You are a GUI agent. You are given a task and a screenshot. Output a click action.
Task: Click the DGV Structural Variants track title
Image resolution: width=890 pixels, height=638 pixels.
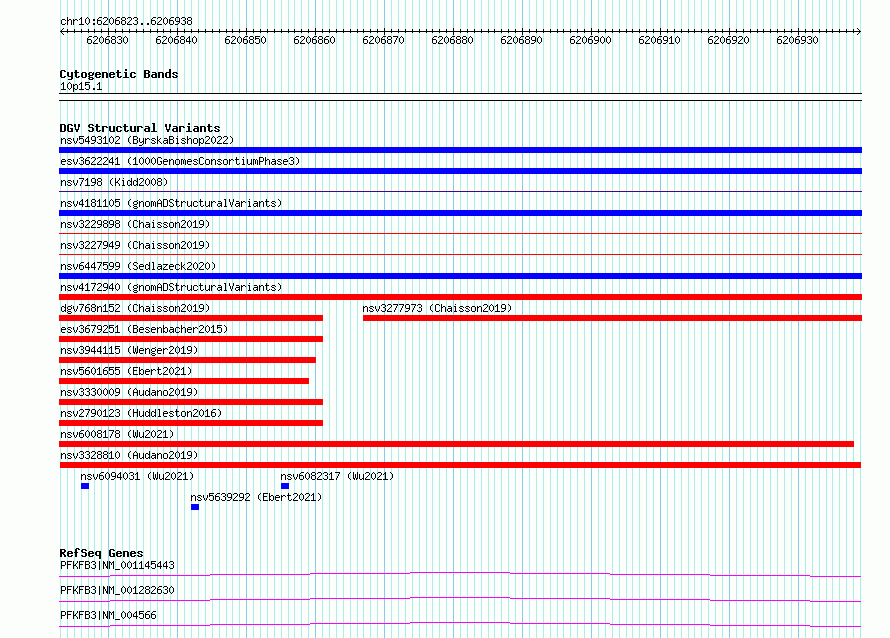140,128
